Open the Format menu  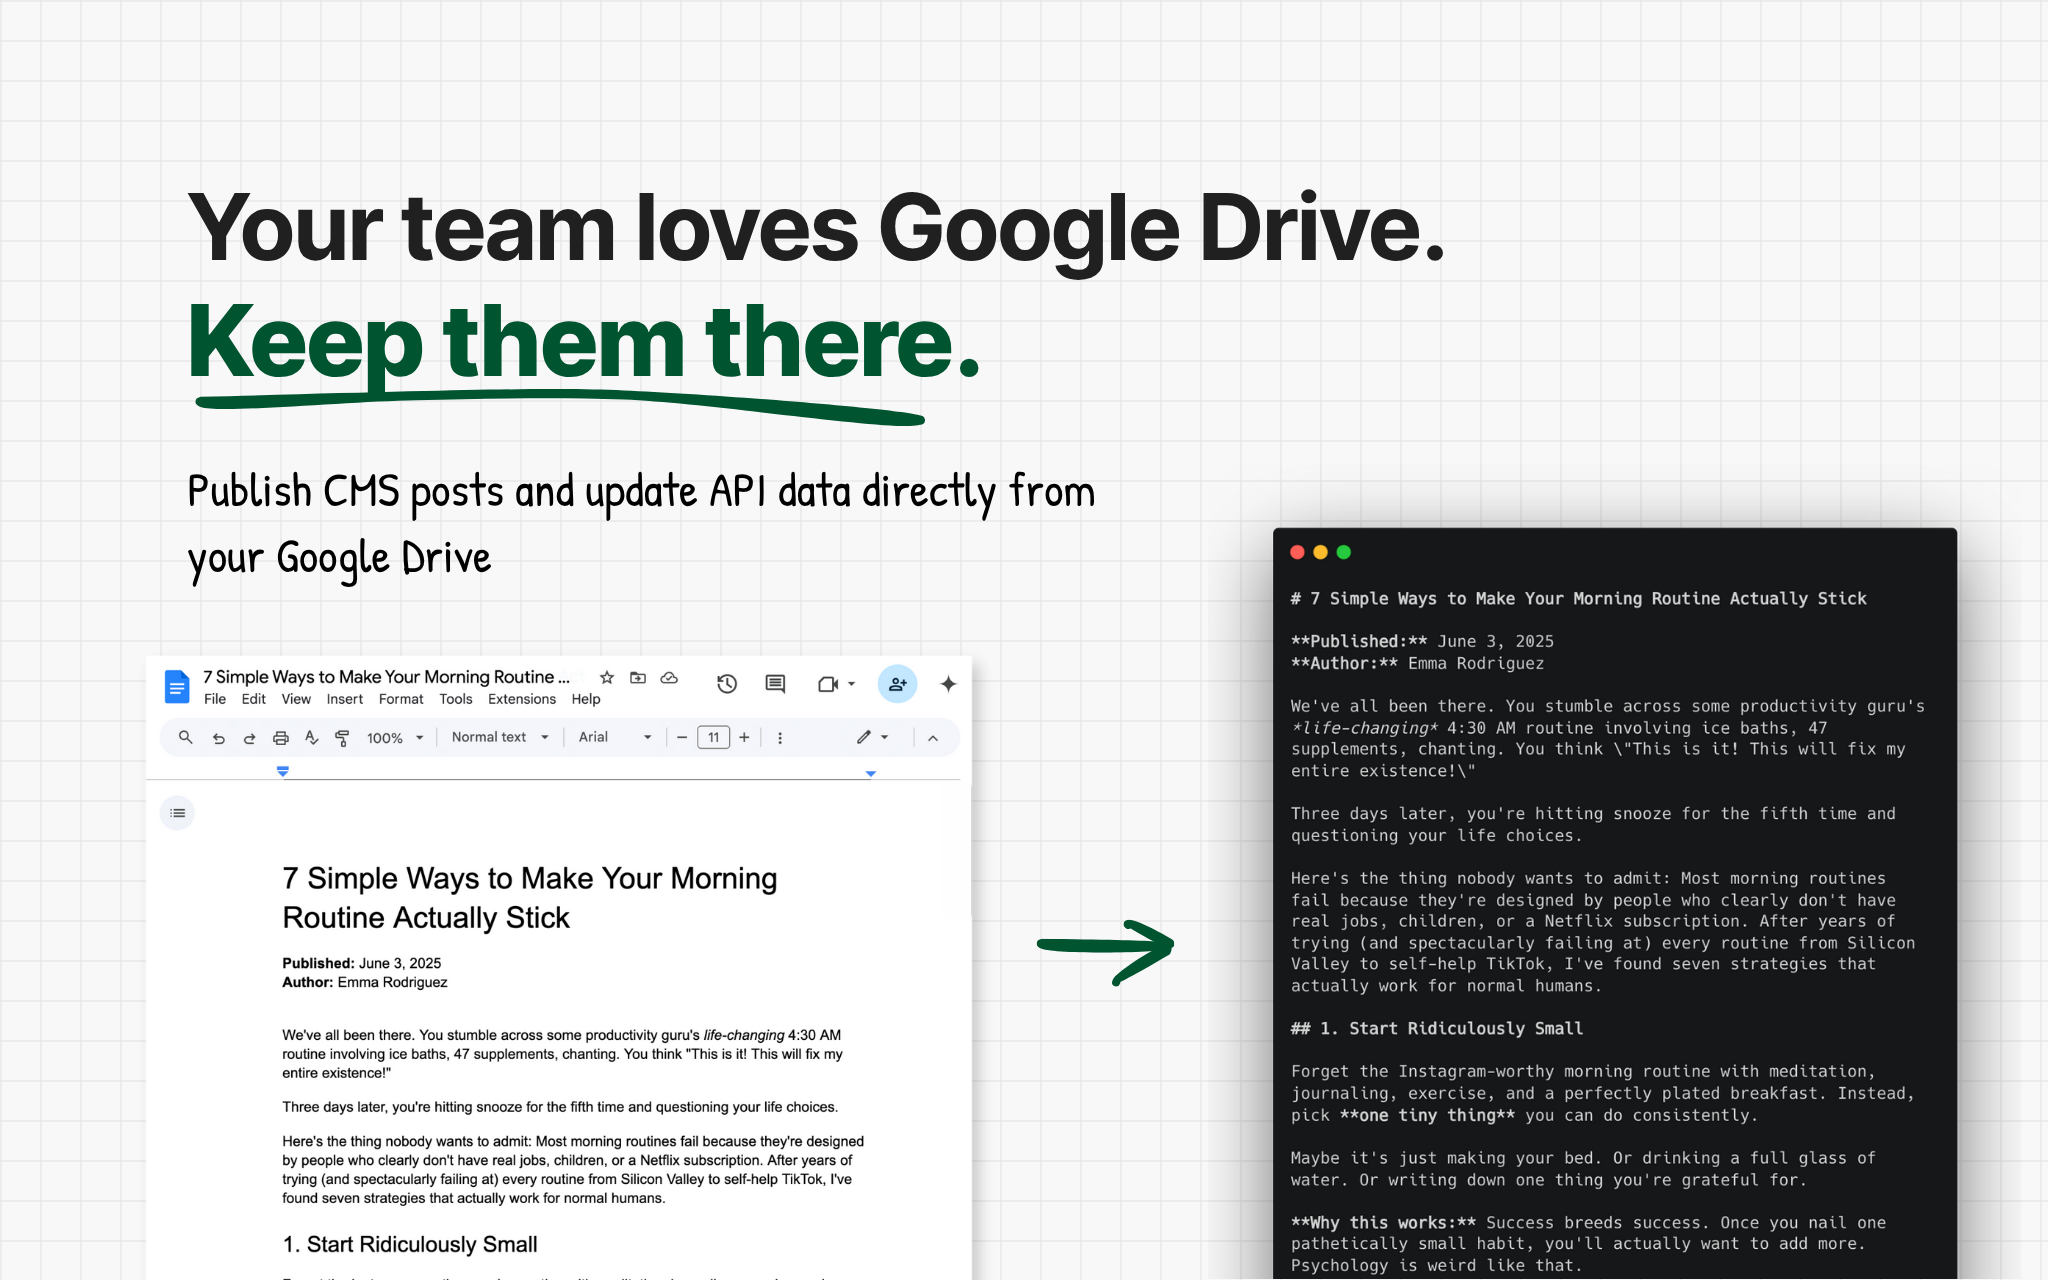(401, 699)
